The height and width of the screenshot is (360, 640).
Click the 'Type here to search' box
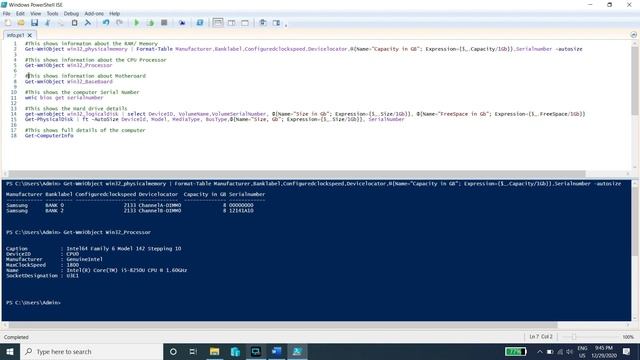coord(91,351)
